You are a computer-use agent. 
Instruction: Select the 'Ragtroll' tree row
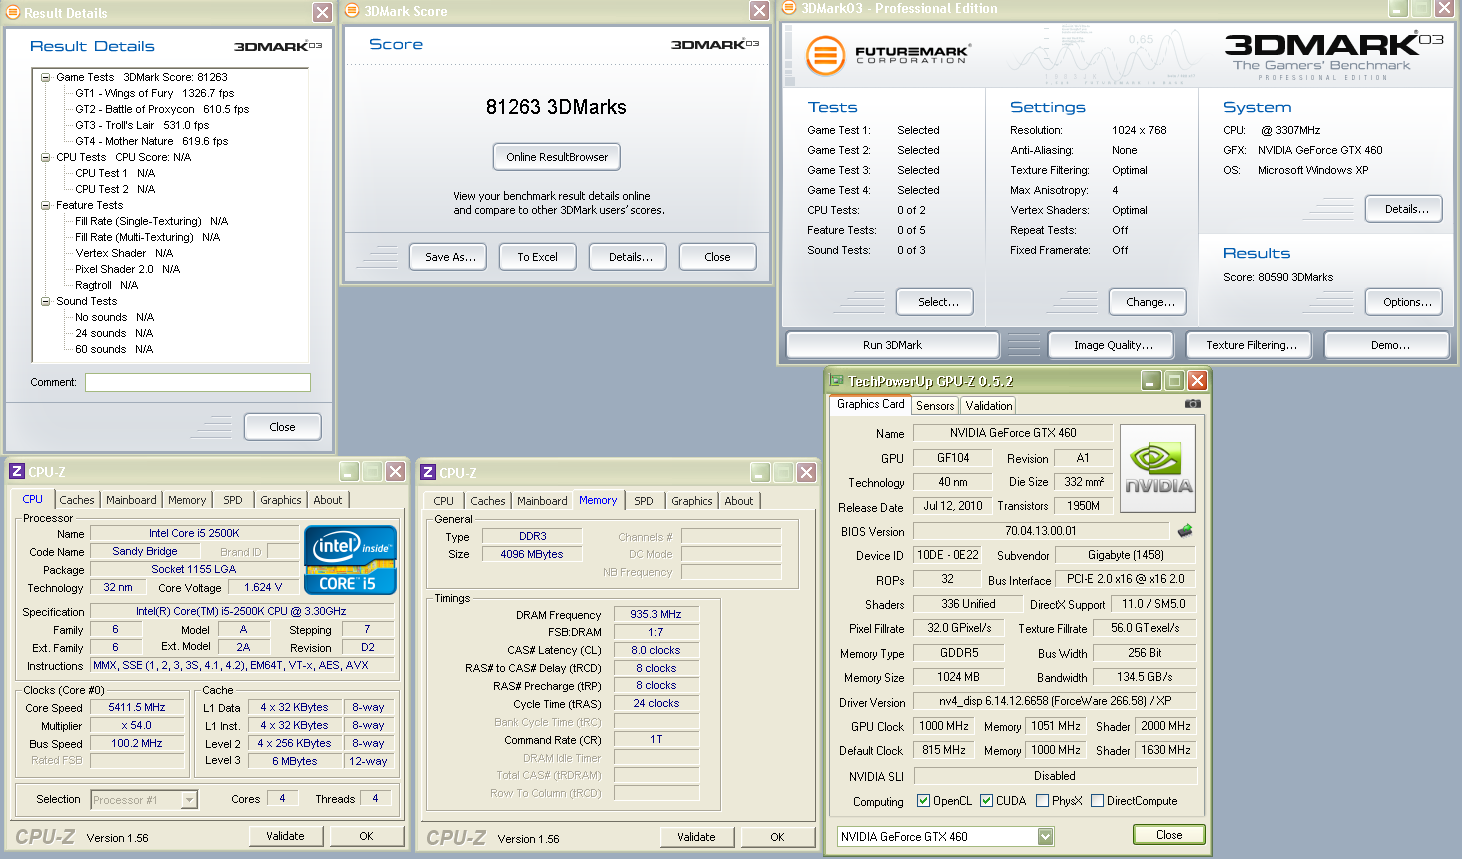click(106, 285)
